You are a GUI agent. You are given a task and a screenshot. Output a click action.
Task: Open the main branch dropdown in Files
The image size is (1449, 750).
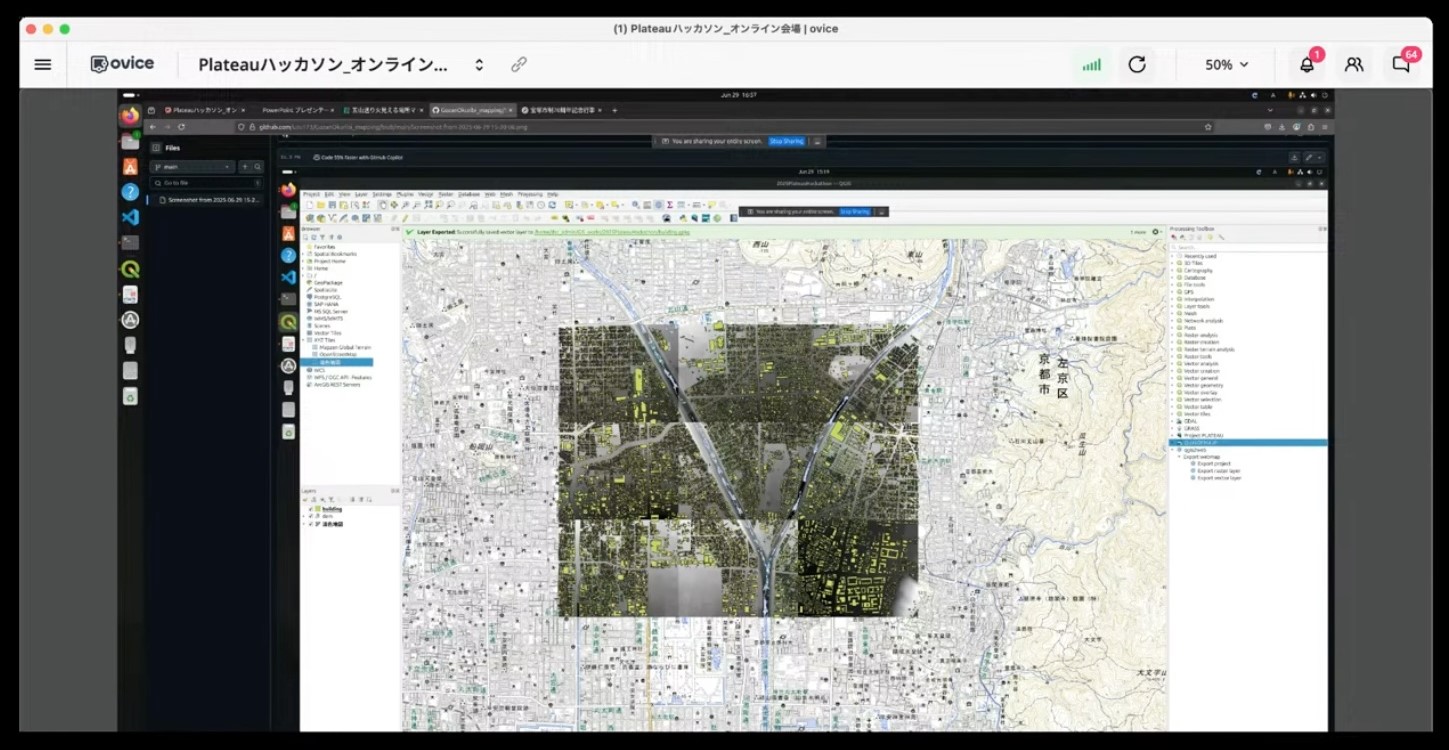point(192,167)
